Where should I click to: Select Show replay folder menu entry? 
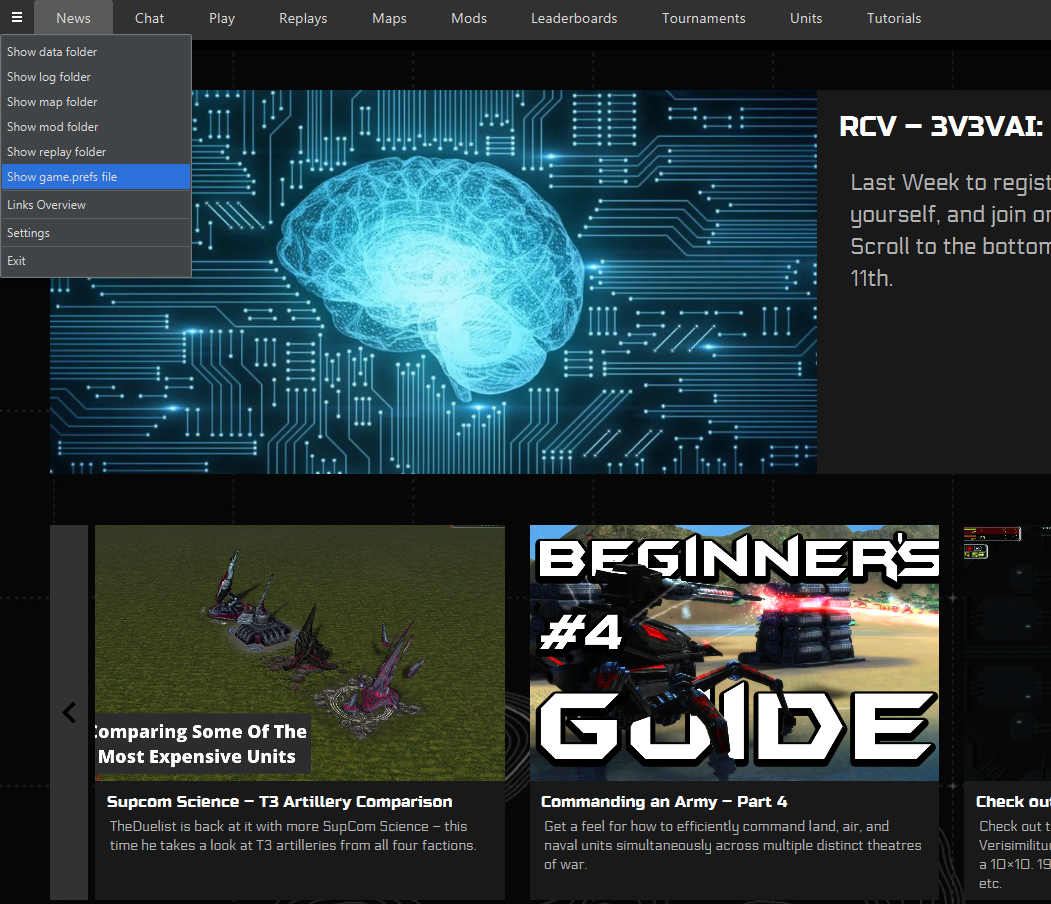pos(96,152)
